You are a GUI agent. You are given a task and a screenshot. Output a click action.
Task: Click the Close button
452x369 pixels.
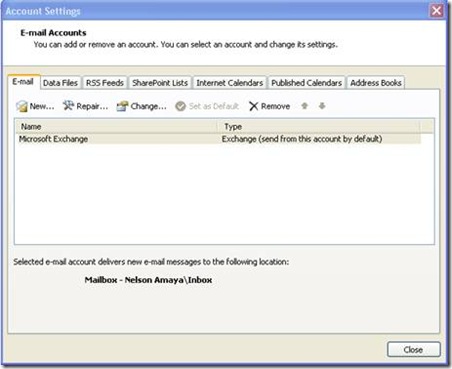tap(414, 350)
